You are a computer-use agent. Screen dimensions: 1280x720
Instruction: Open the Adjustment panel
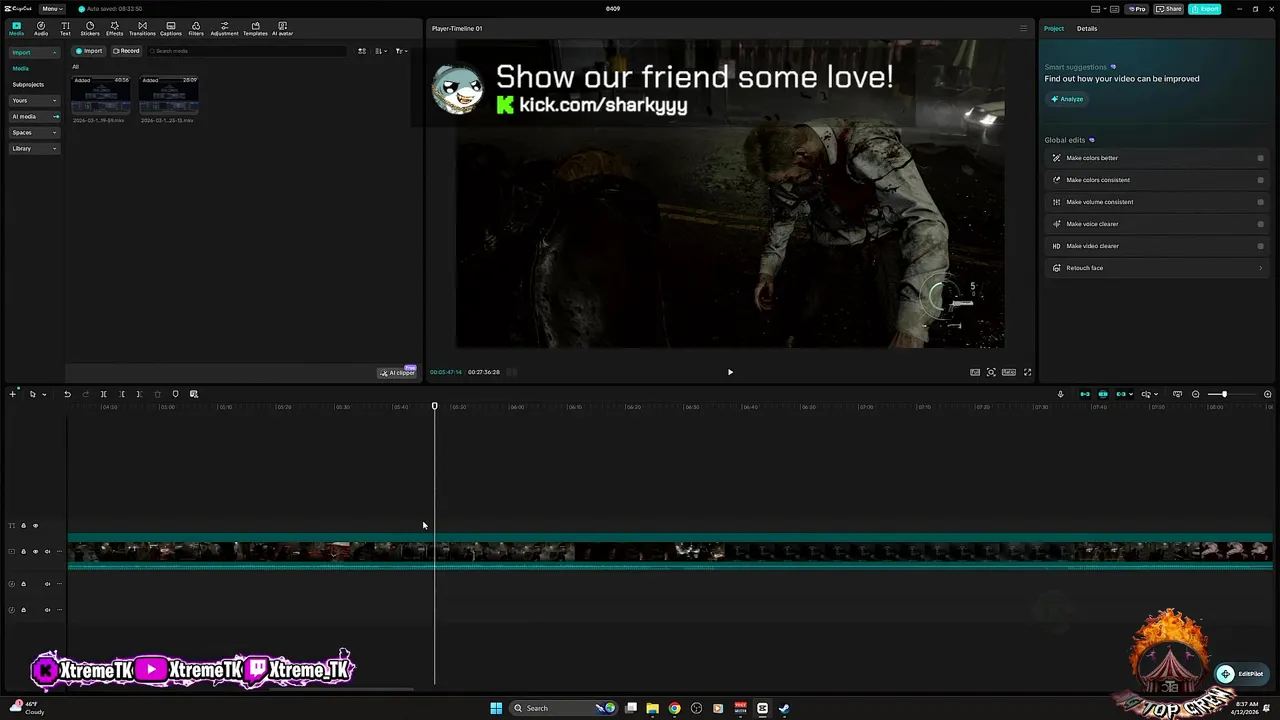click(x=224, y=28)
